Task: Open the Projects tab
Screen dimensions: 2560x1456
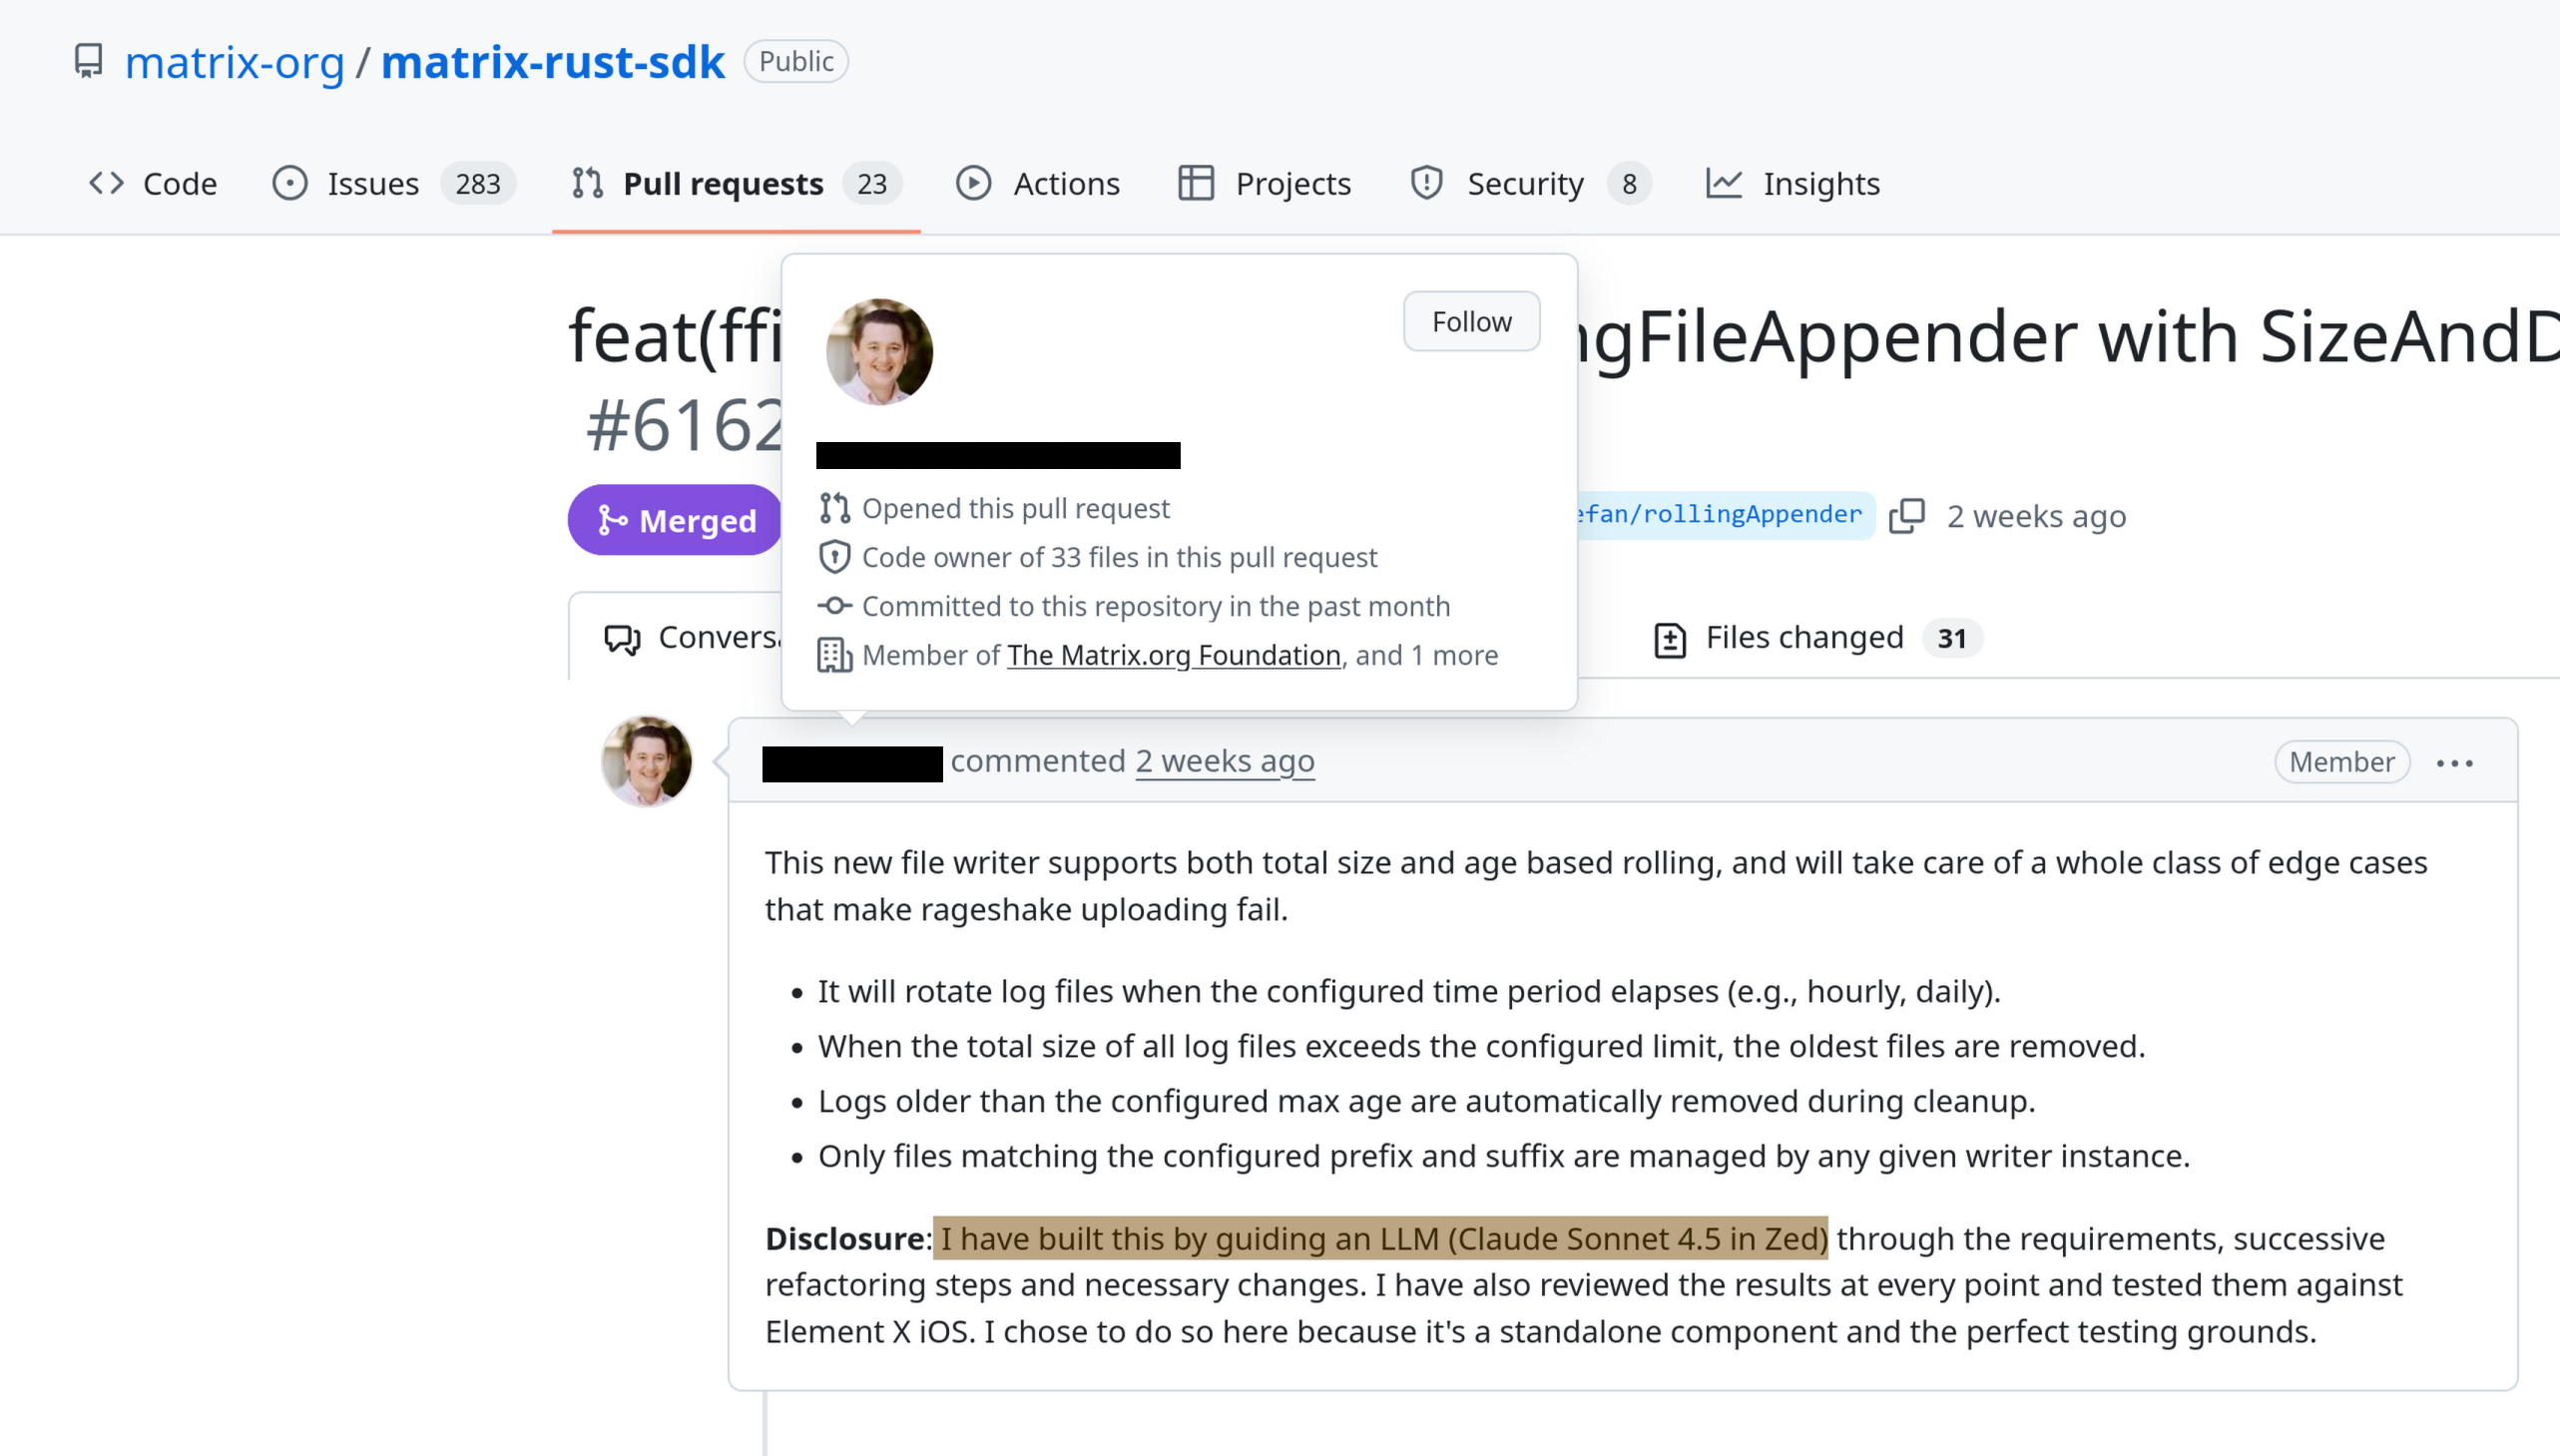Action: click(x=1265, y=184)
